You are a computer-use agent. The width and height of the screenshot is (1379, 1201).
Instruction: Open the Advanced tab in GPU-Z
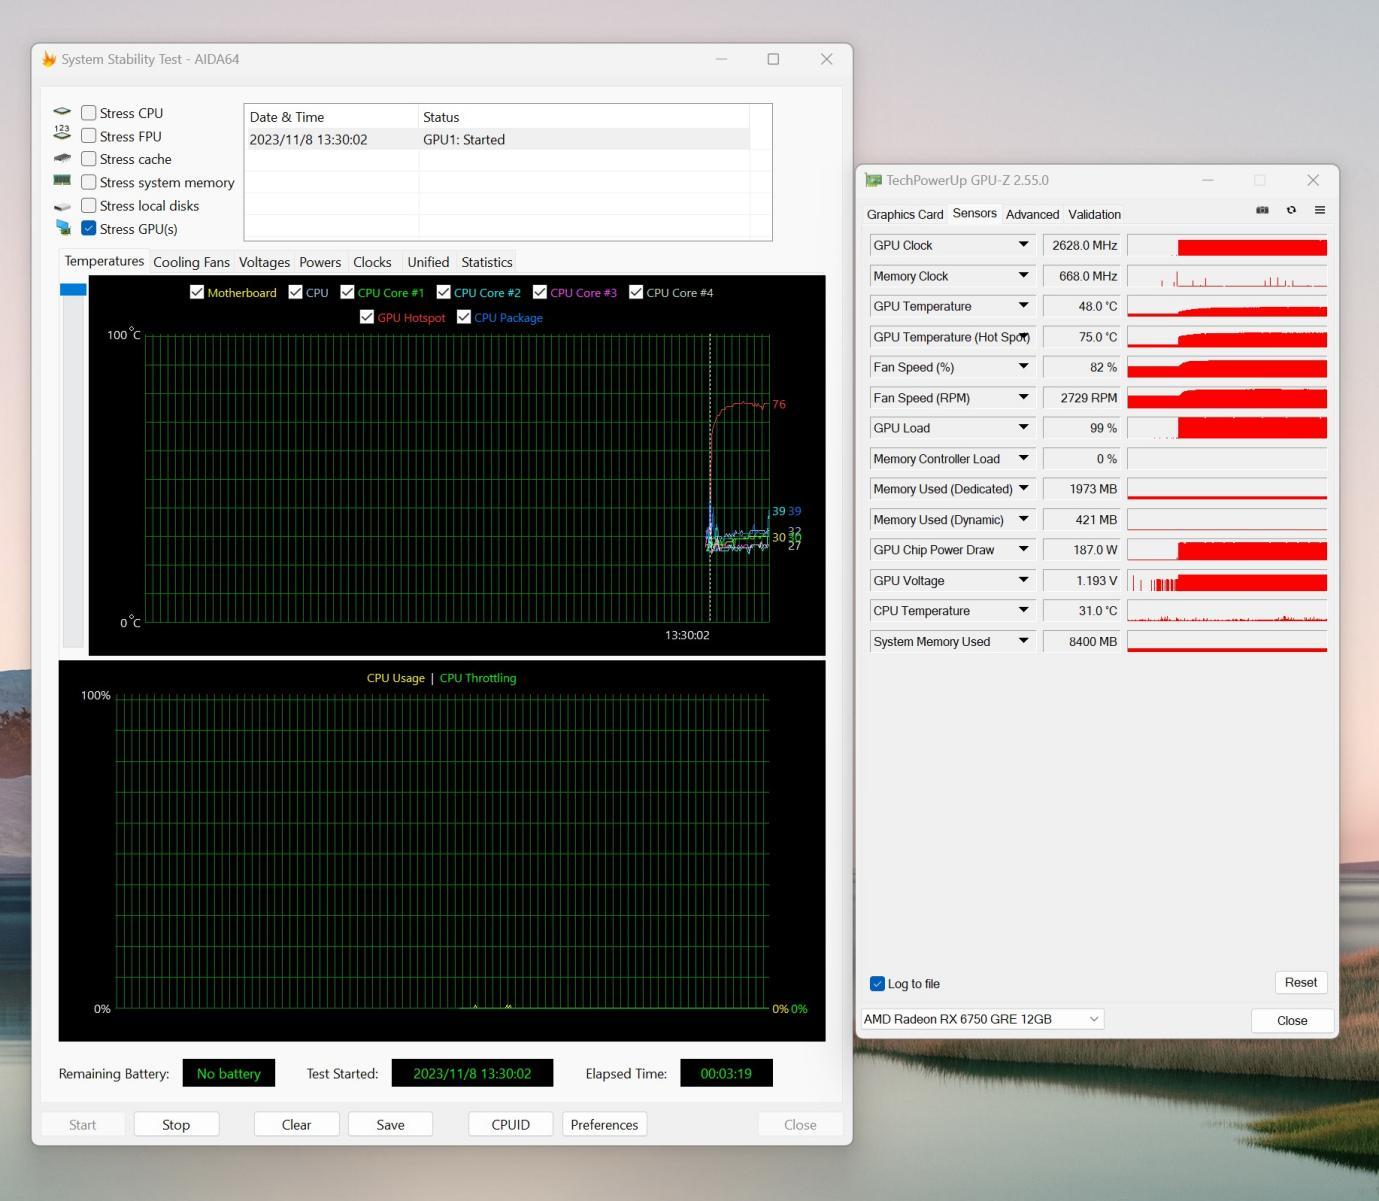[1032, 214]
